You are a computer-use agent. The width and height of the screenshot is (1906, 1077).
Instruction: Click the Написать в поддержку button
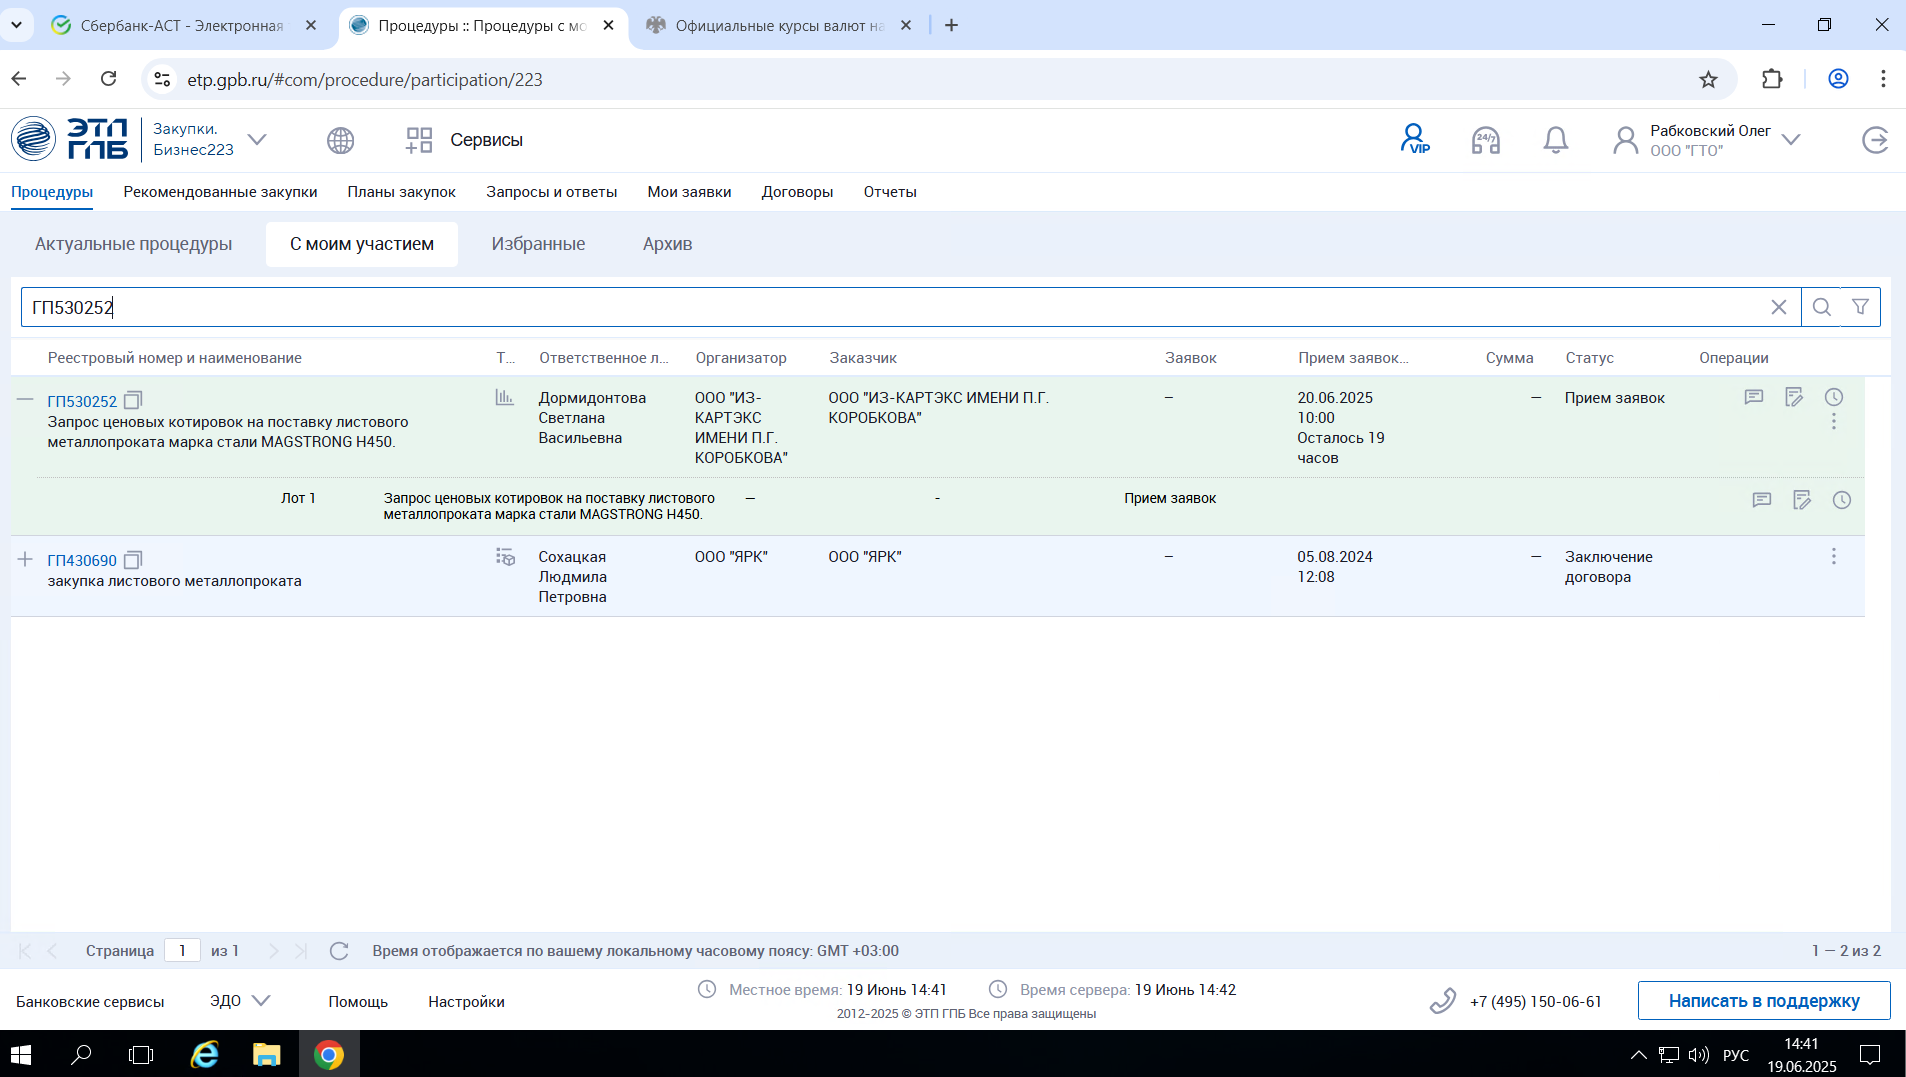pos(1763,1001)
